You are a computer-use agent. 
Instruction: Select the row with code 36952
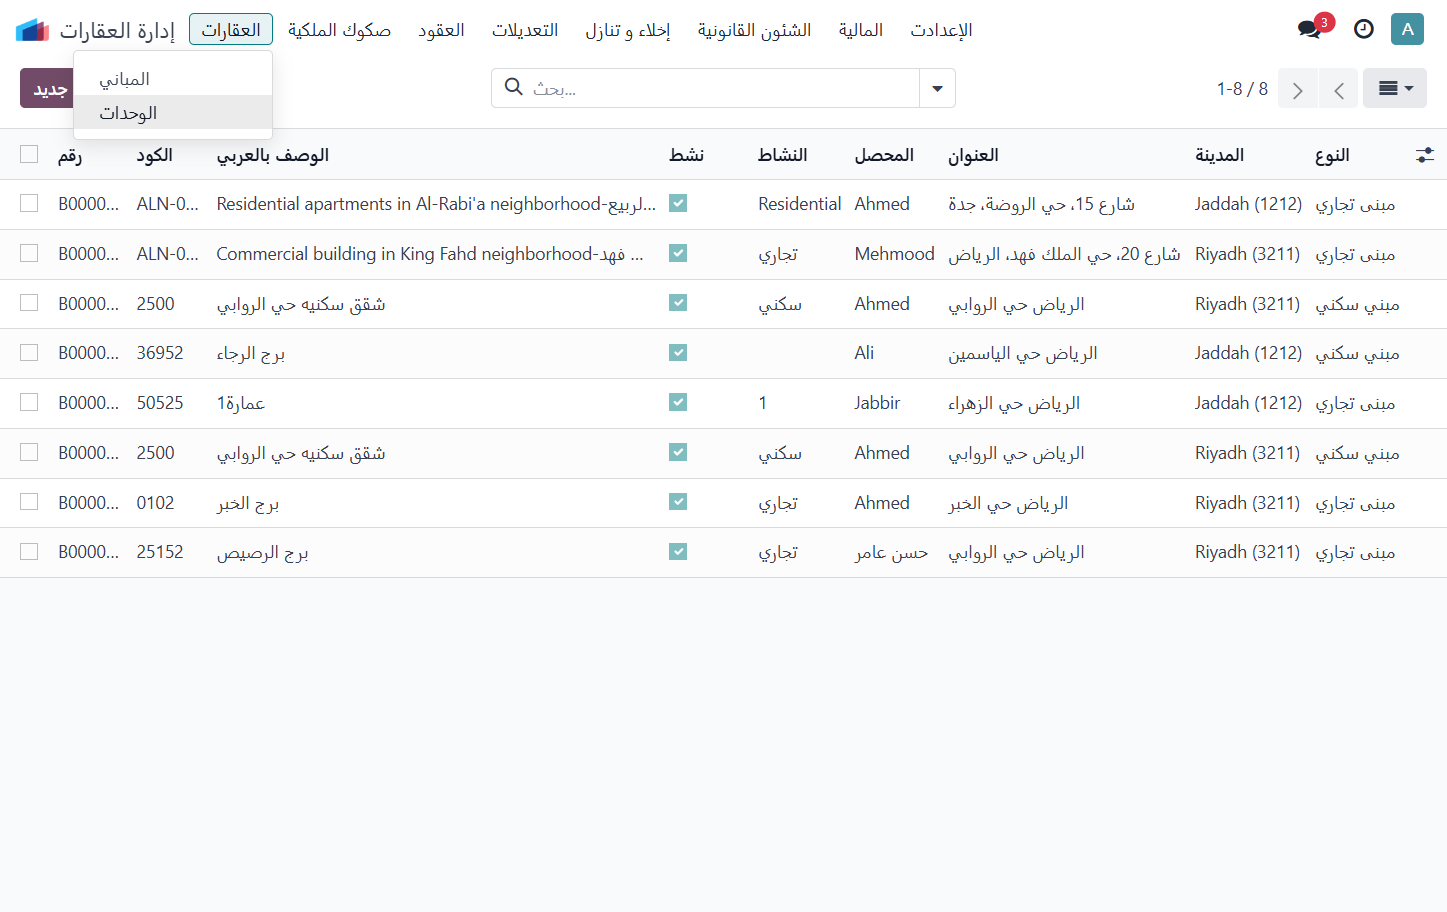point(29,353)
